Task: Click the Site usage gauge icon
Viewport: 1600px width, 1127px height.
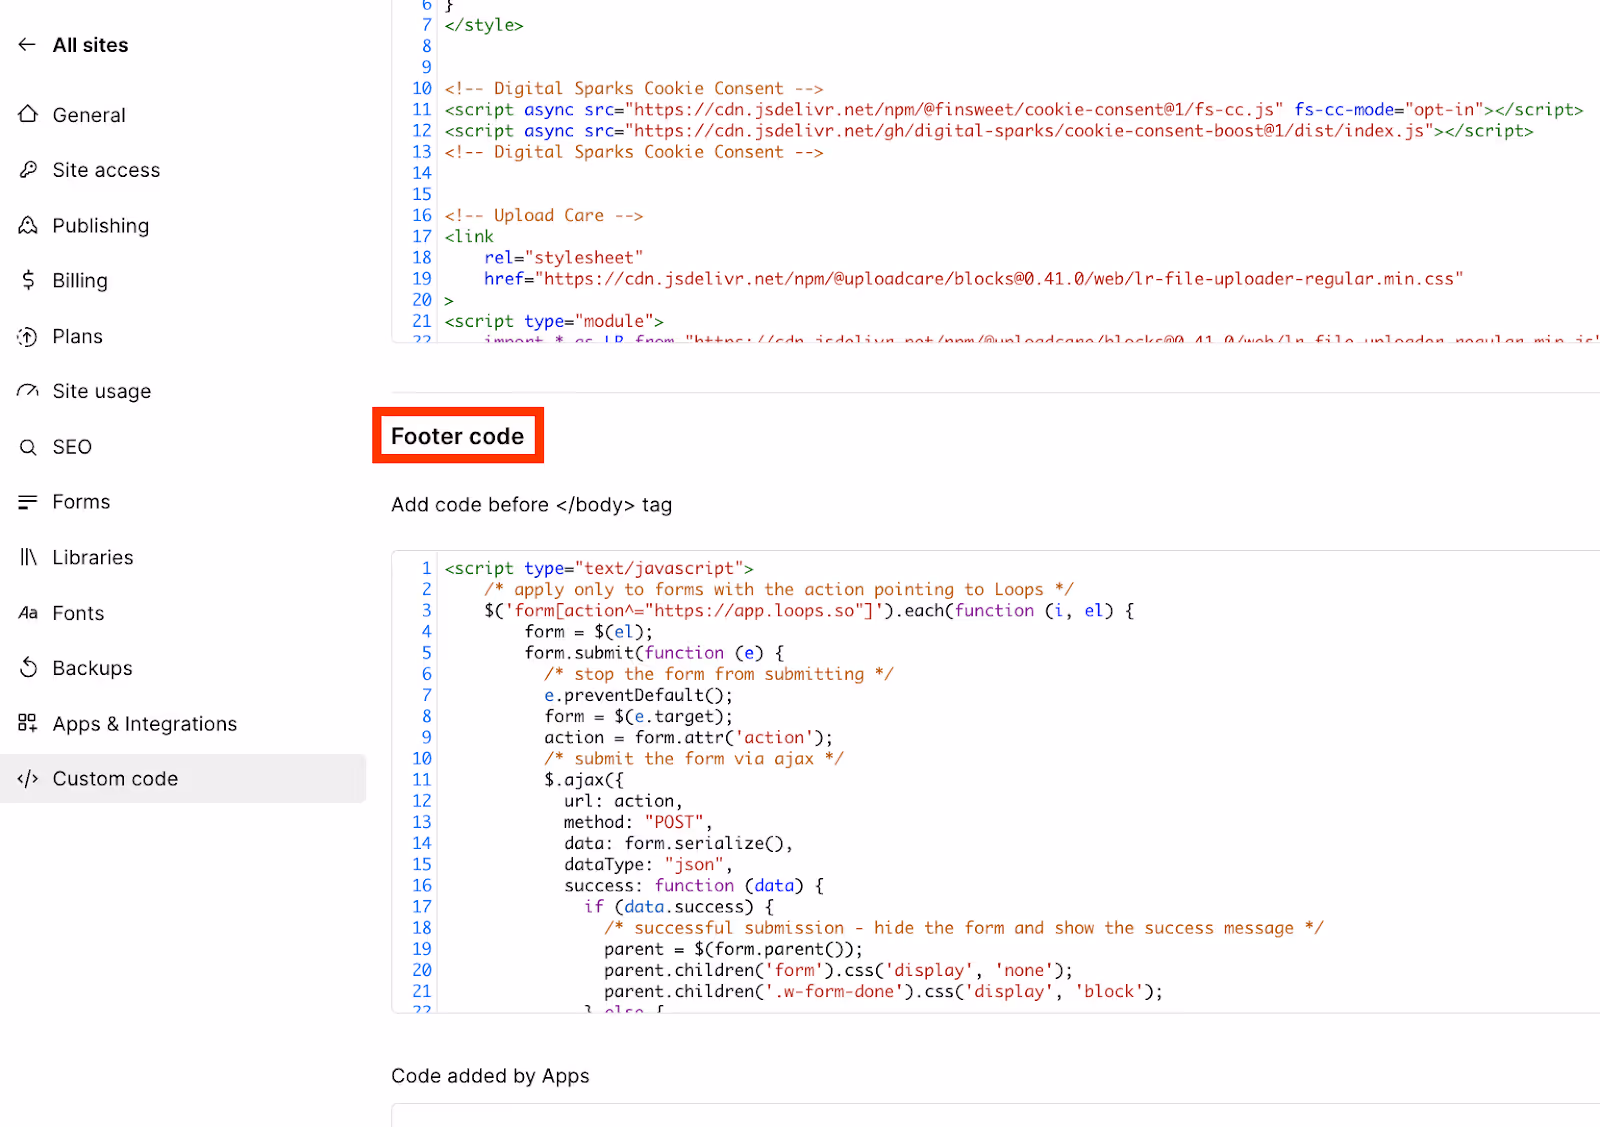Action: [28, 391]
